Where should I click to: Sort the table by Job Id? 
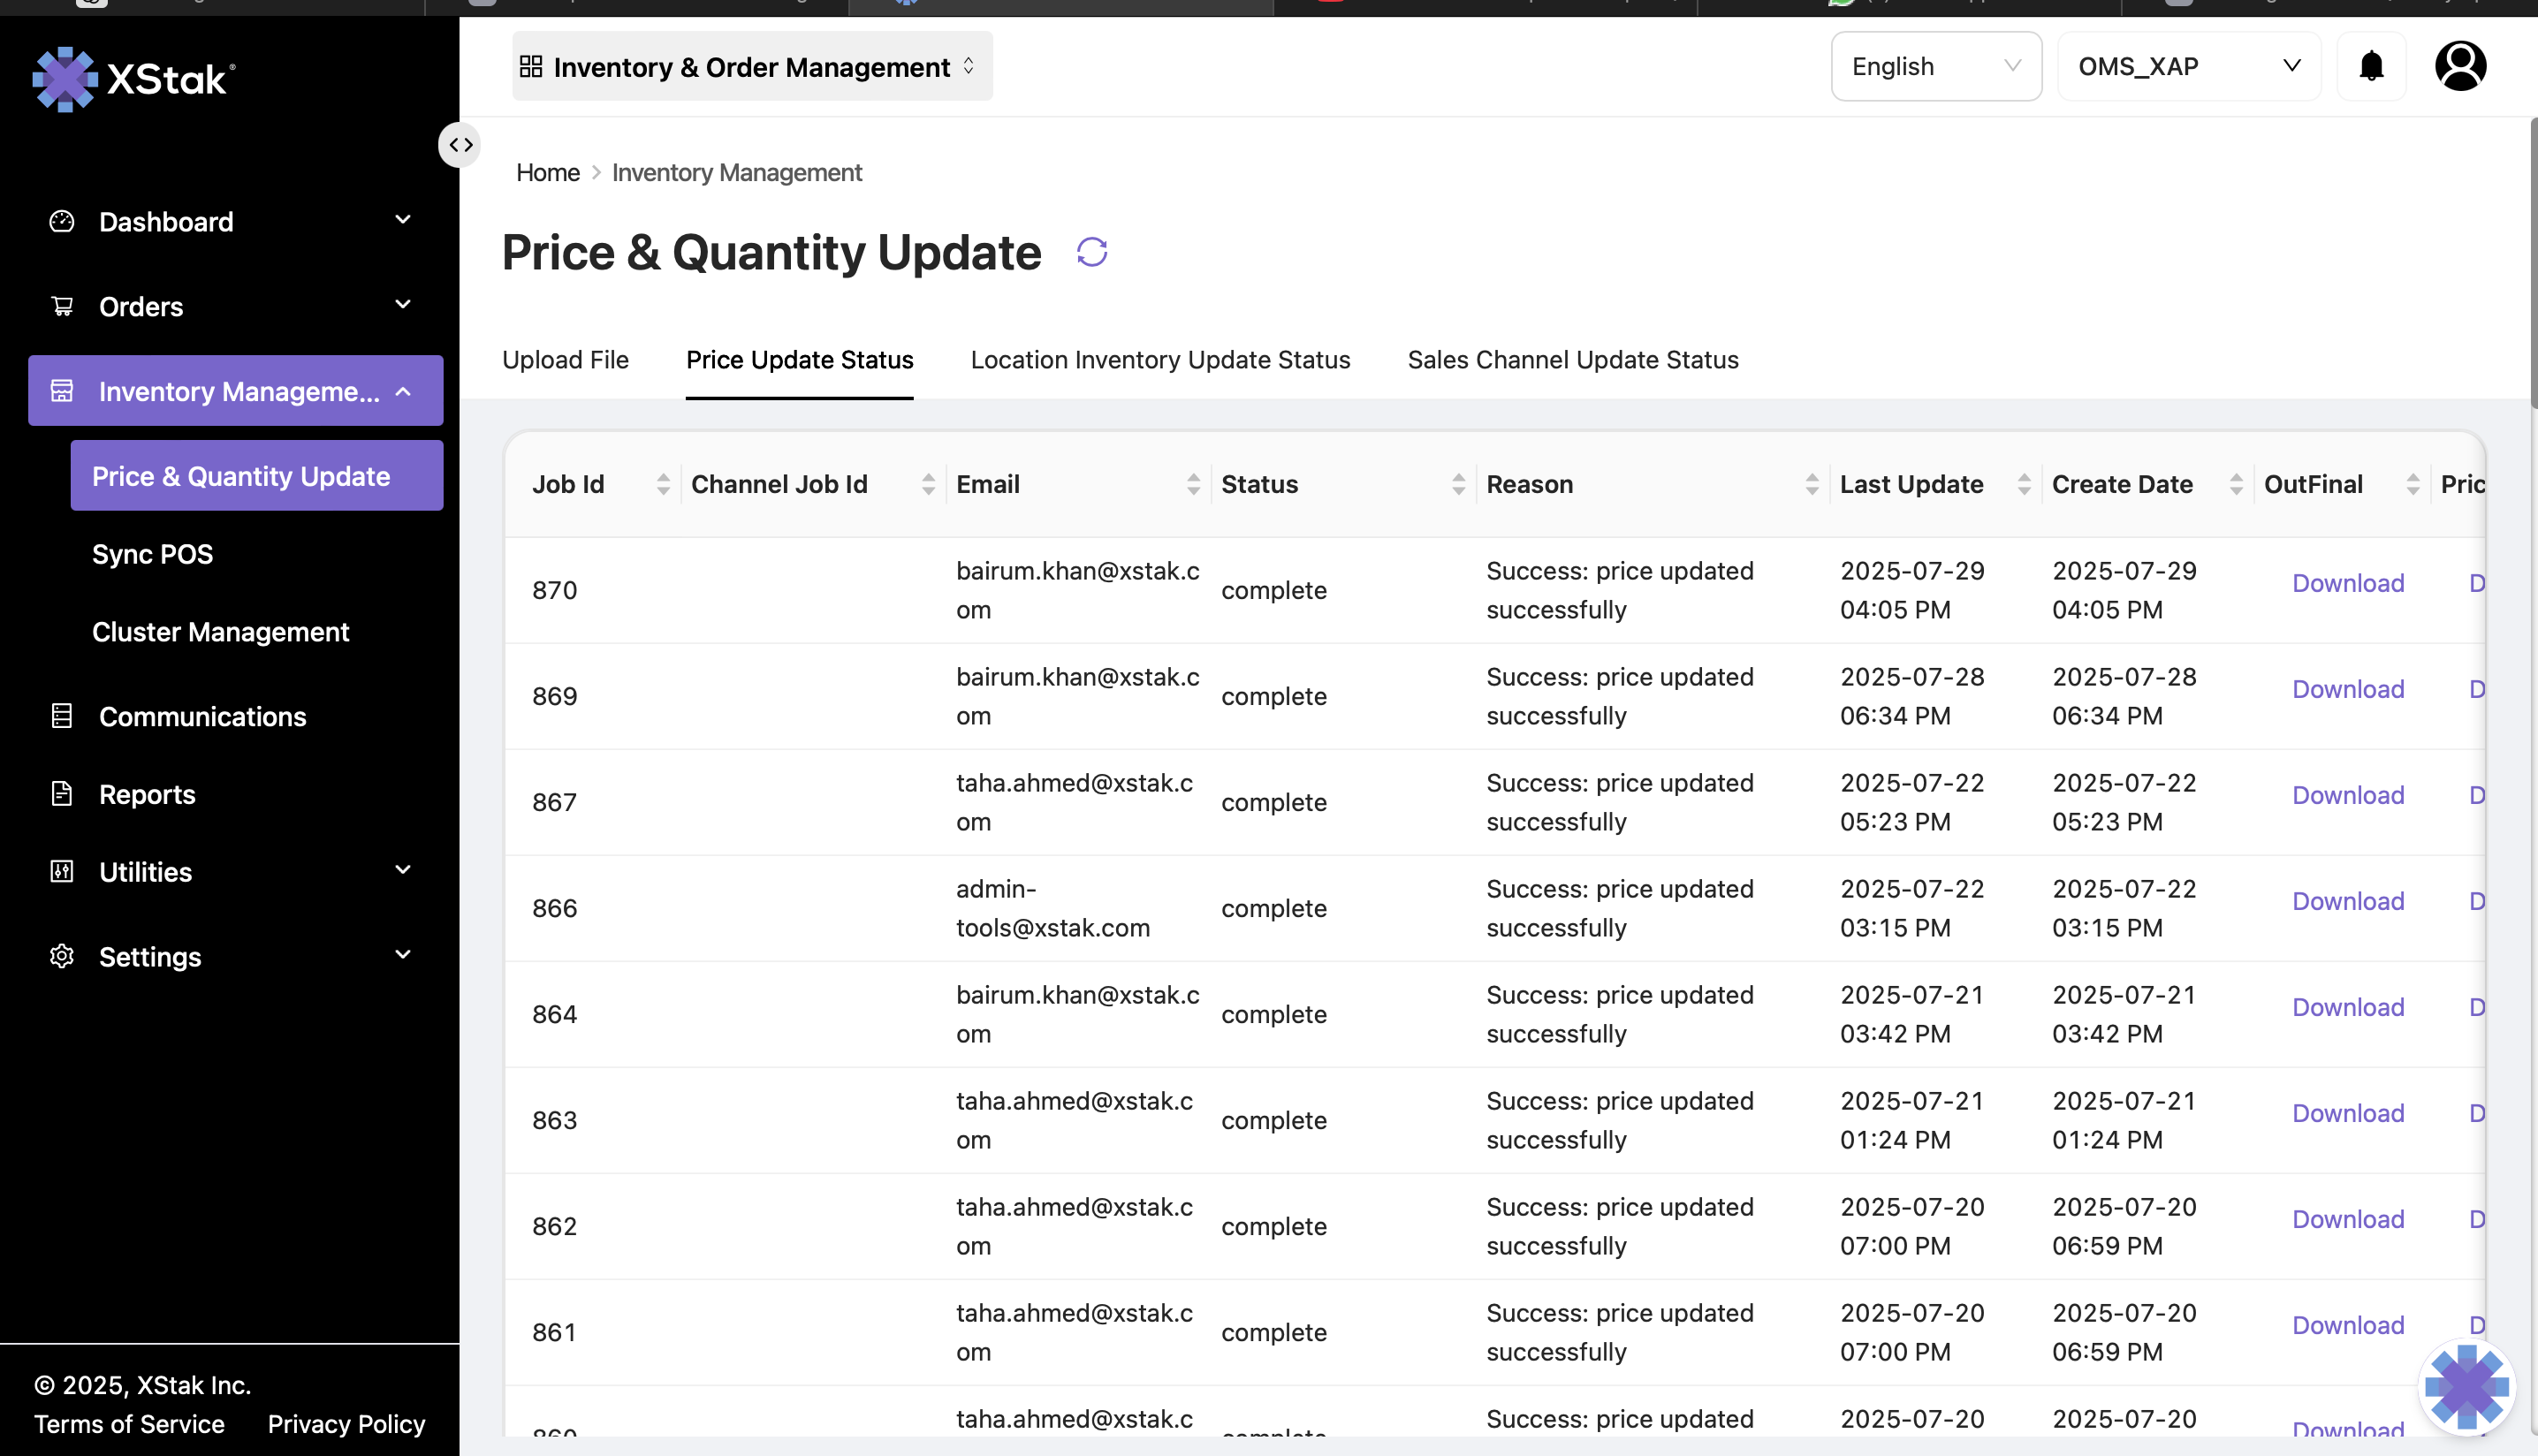(x=663, y=484)
